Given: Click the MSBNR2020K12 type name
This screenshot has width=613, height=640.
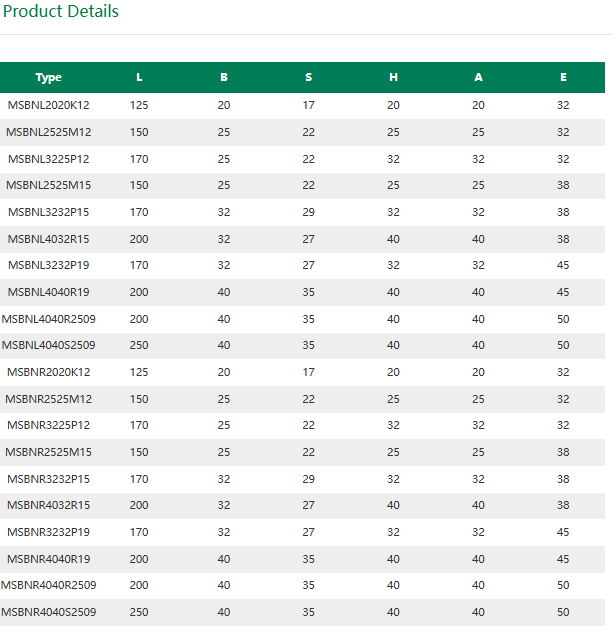Looking at the screenshot, I should [49, 372].
